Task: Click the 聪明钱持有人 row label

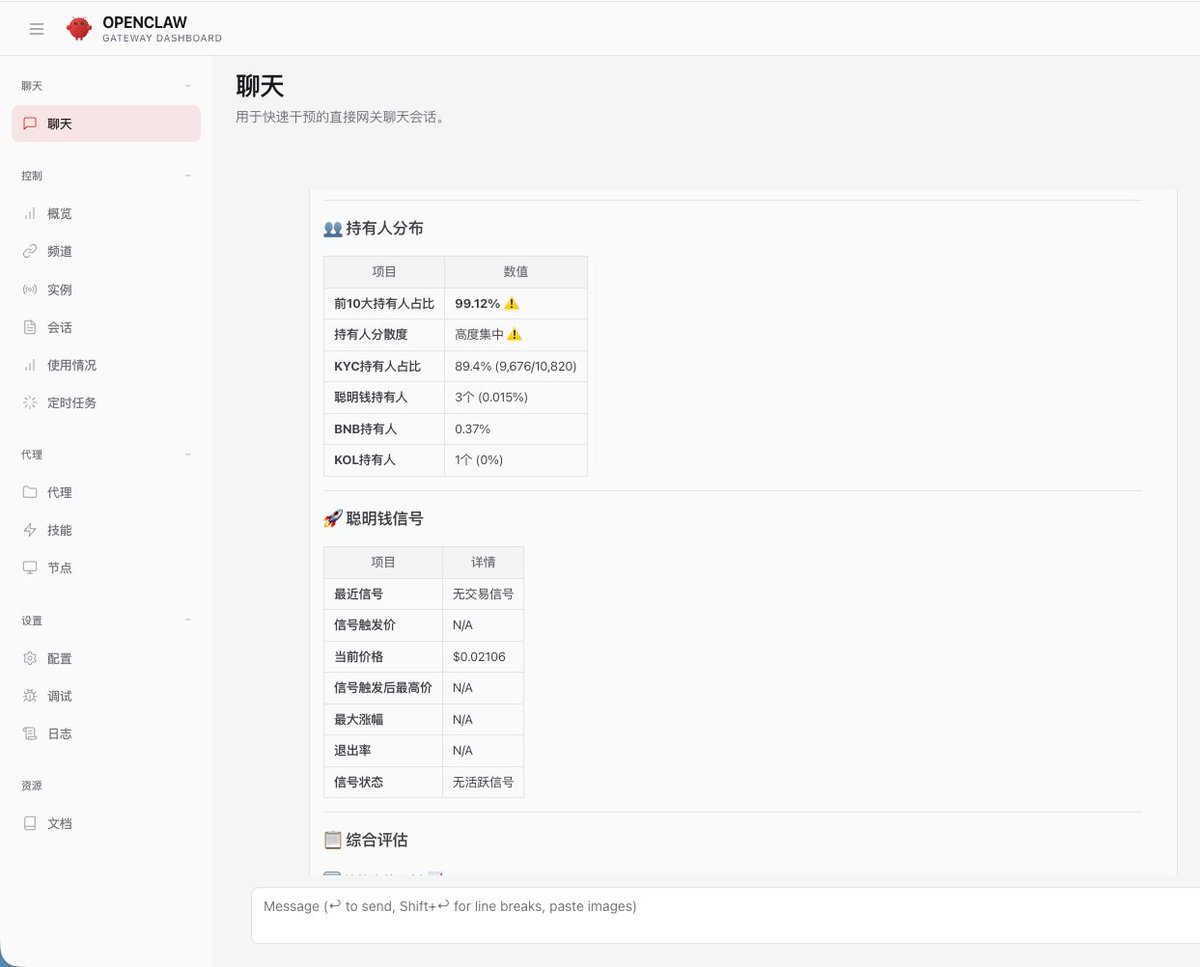Action: pos(371,397)
